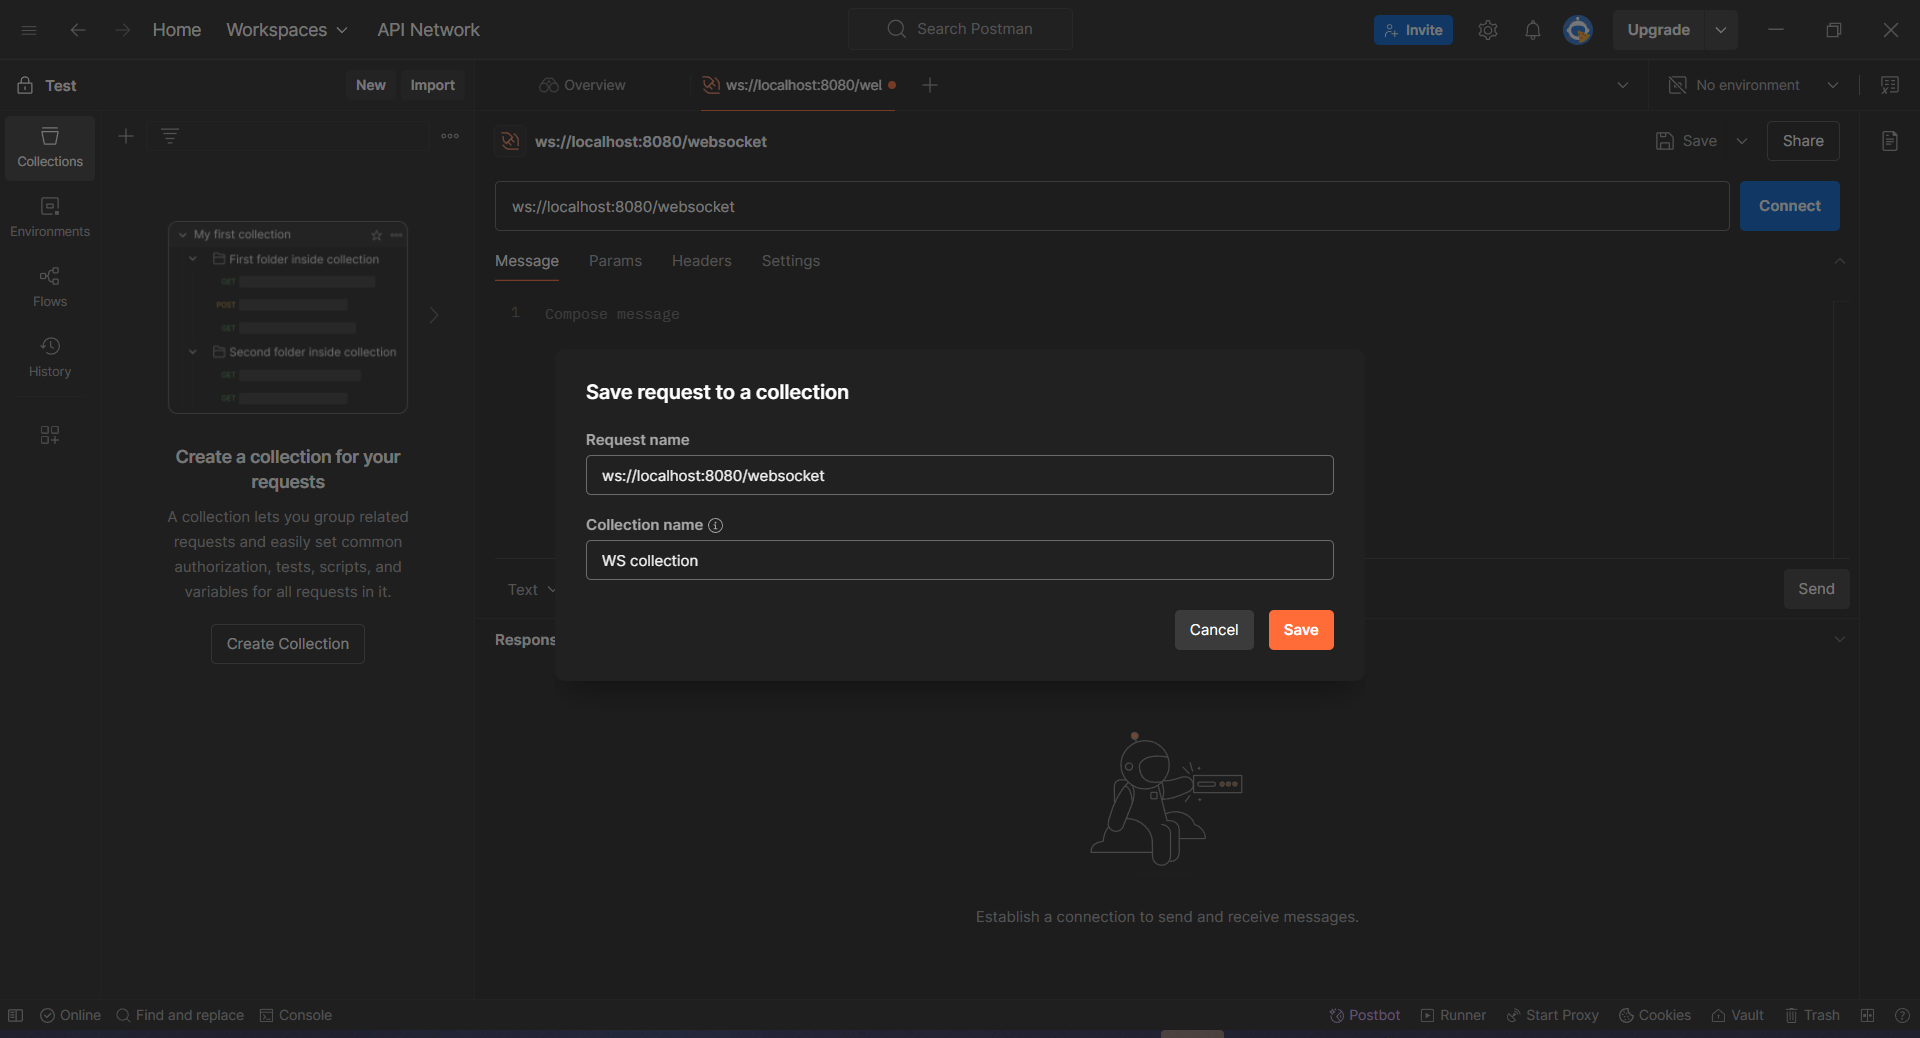Go back with the left arrow
The width and height of the screenshot is (1920, 1038).
[x=78, y=30]
